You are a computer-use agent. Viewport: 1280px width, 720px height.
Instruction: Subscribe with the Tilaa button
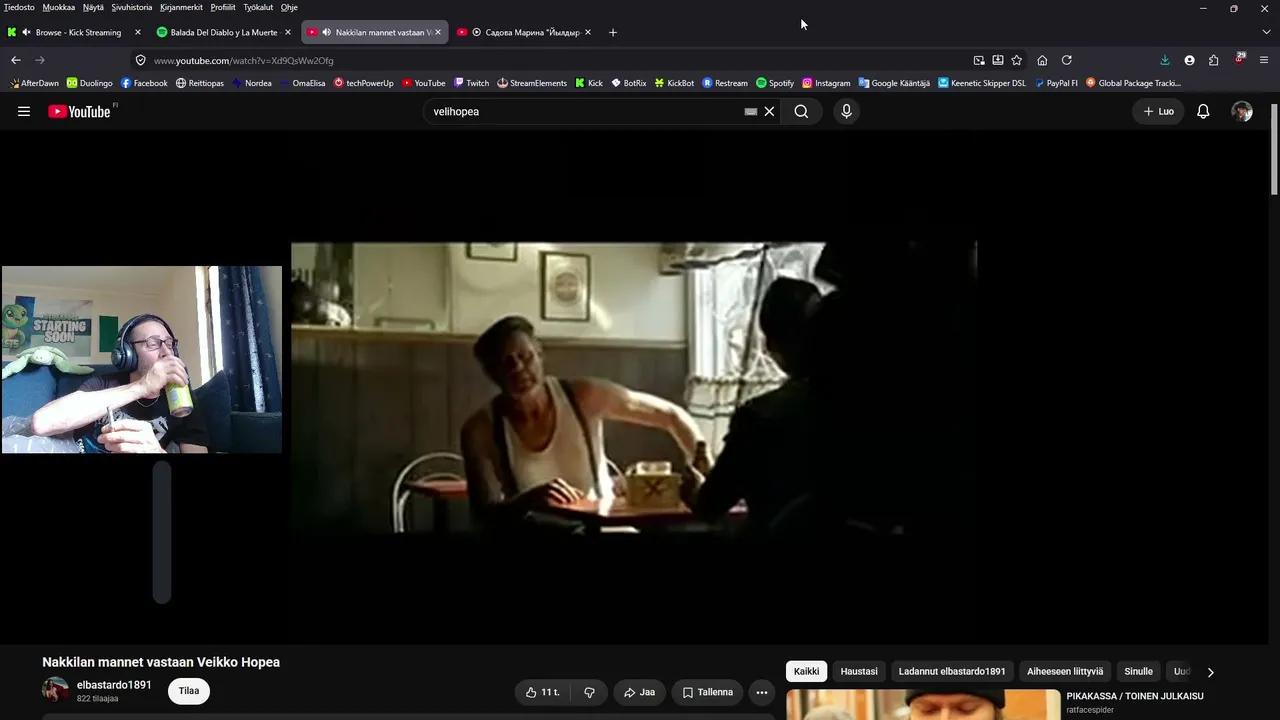click(x=189, y=691)
